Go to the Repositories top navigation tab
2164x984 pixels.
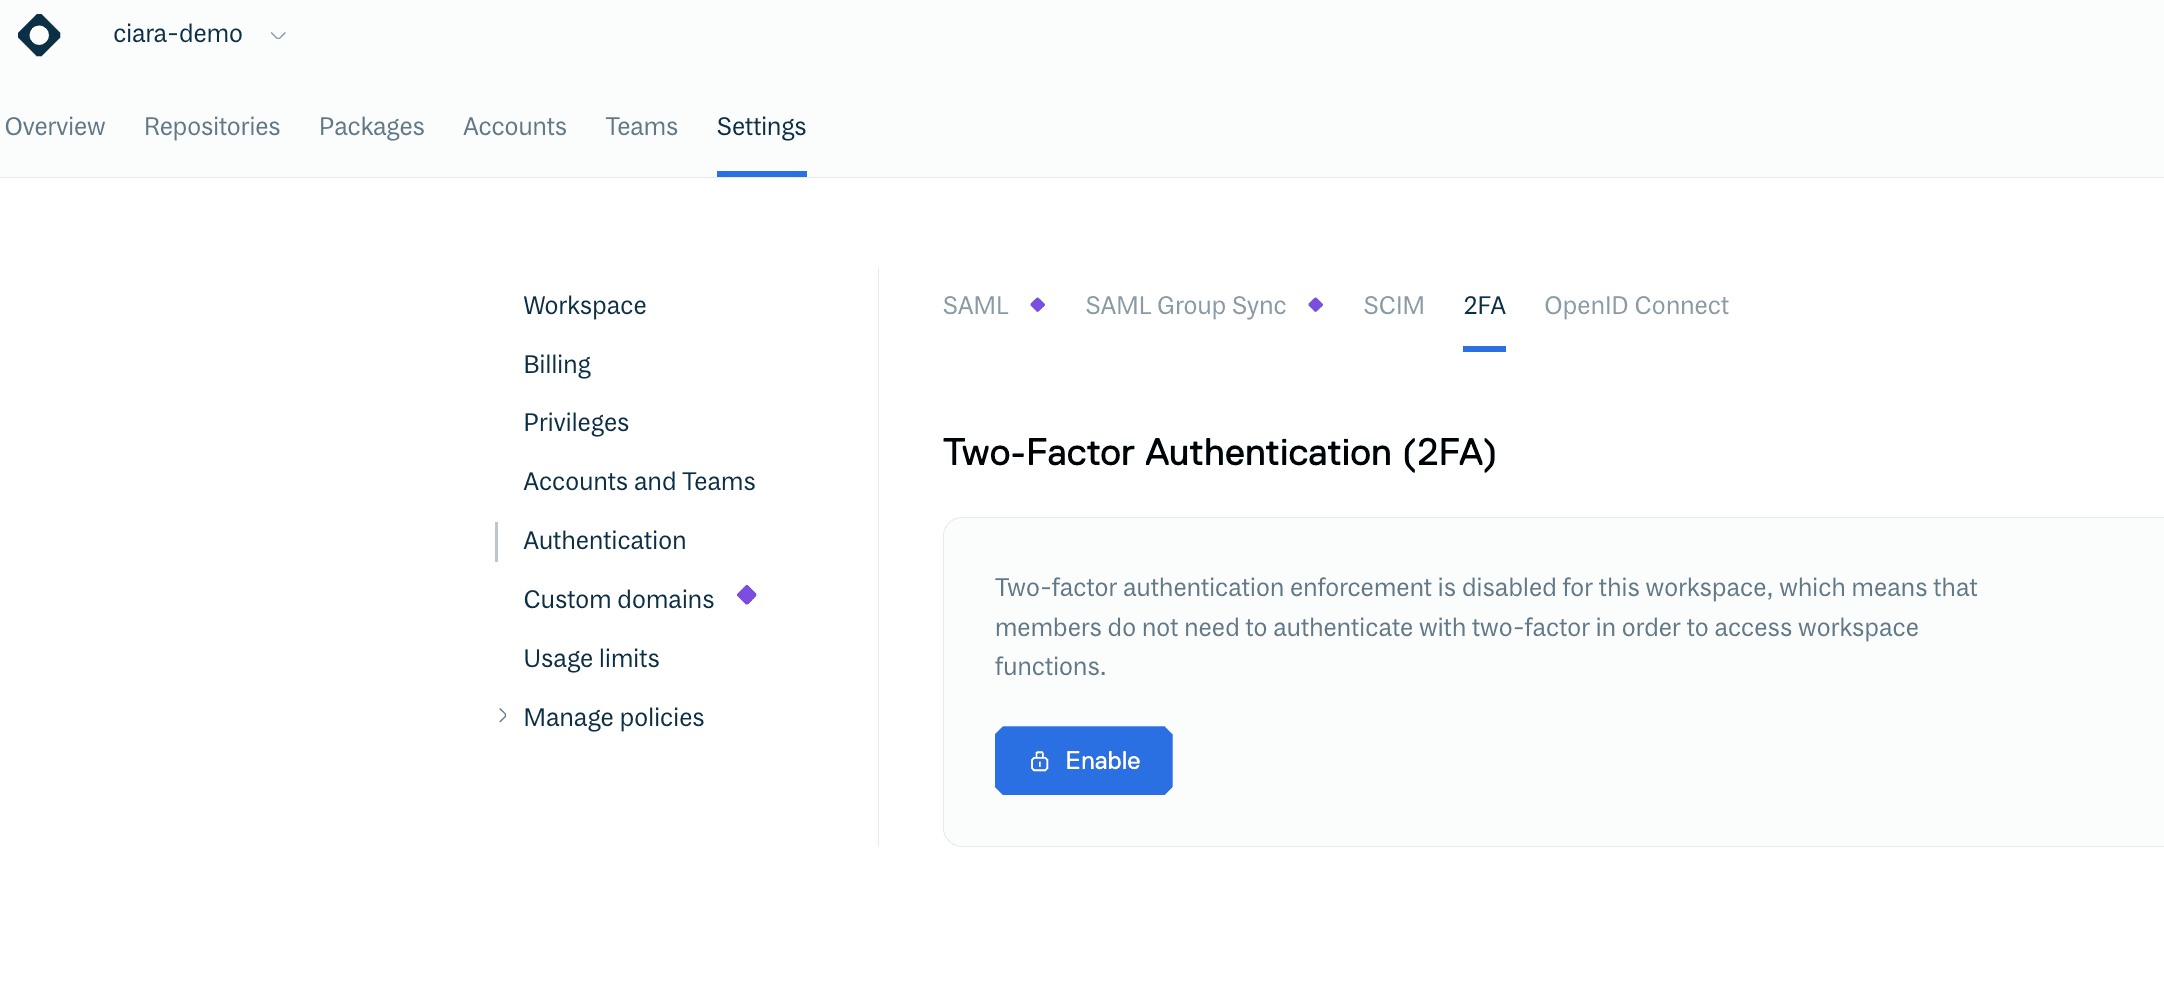[212, 127]
